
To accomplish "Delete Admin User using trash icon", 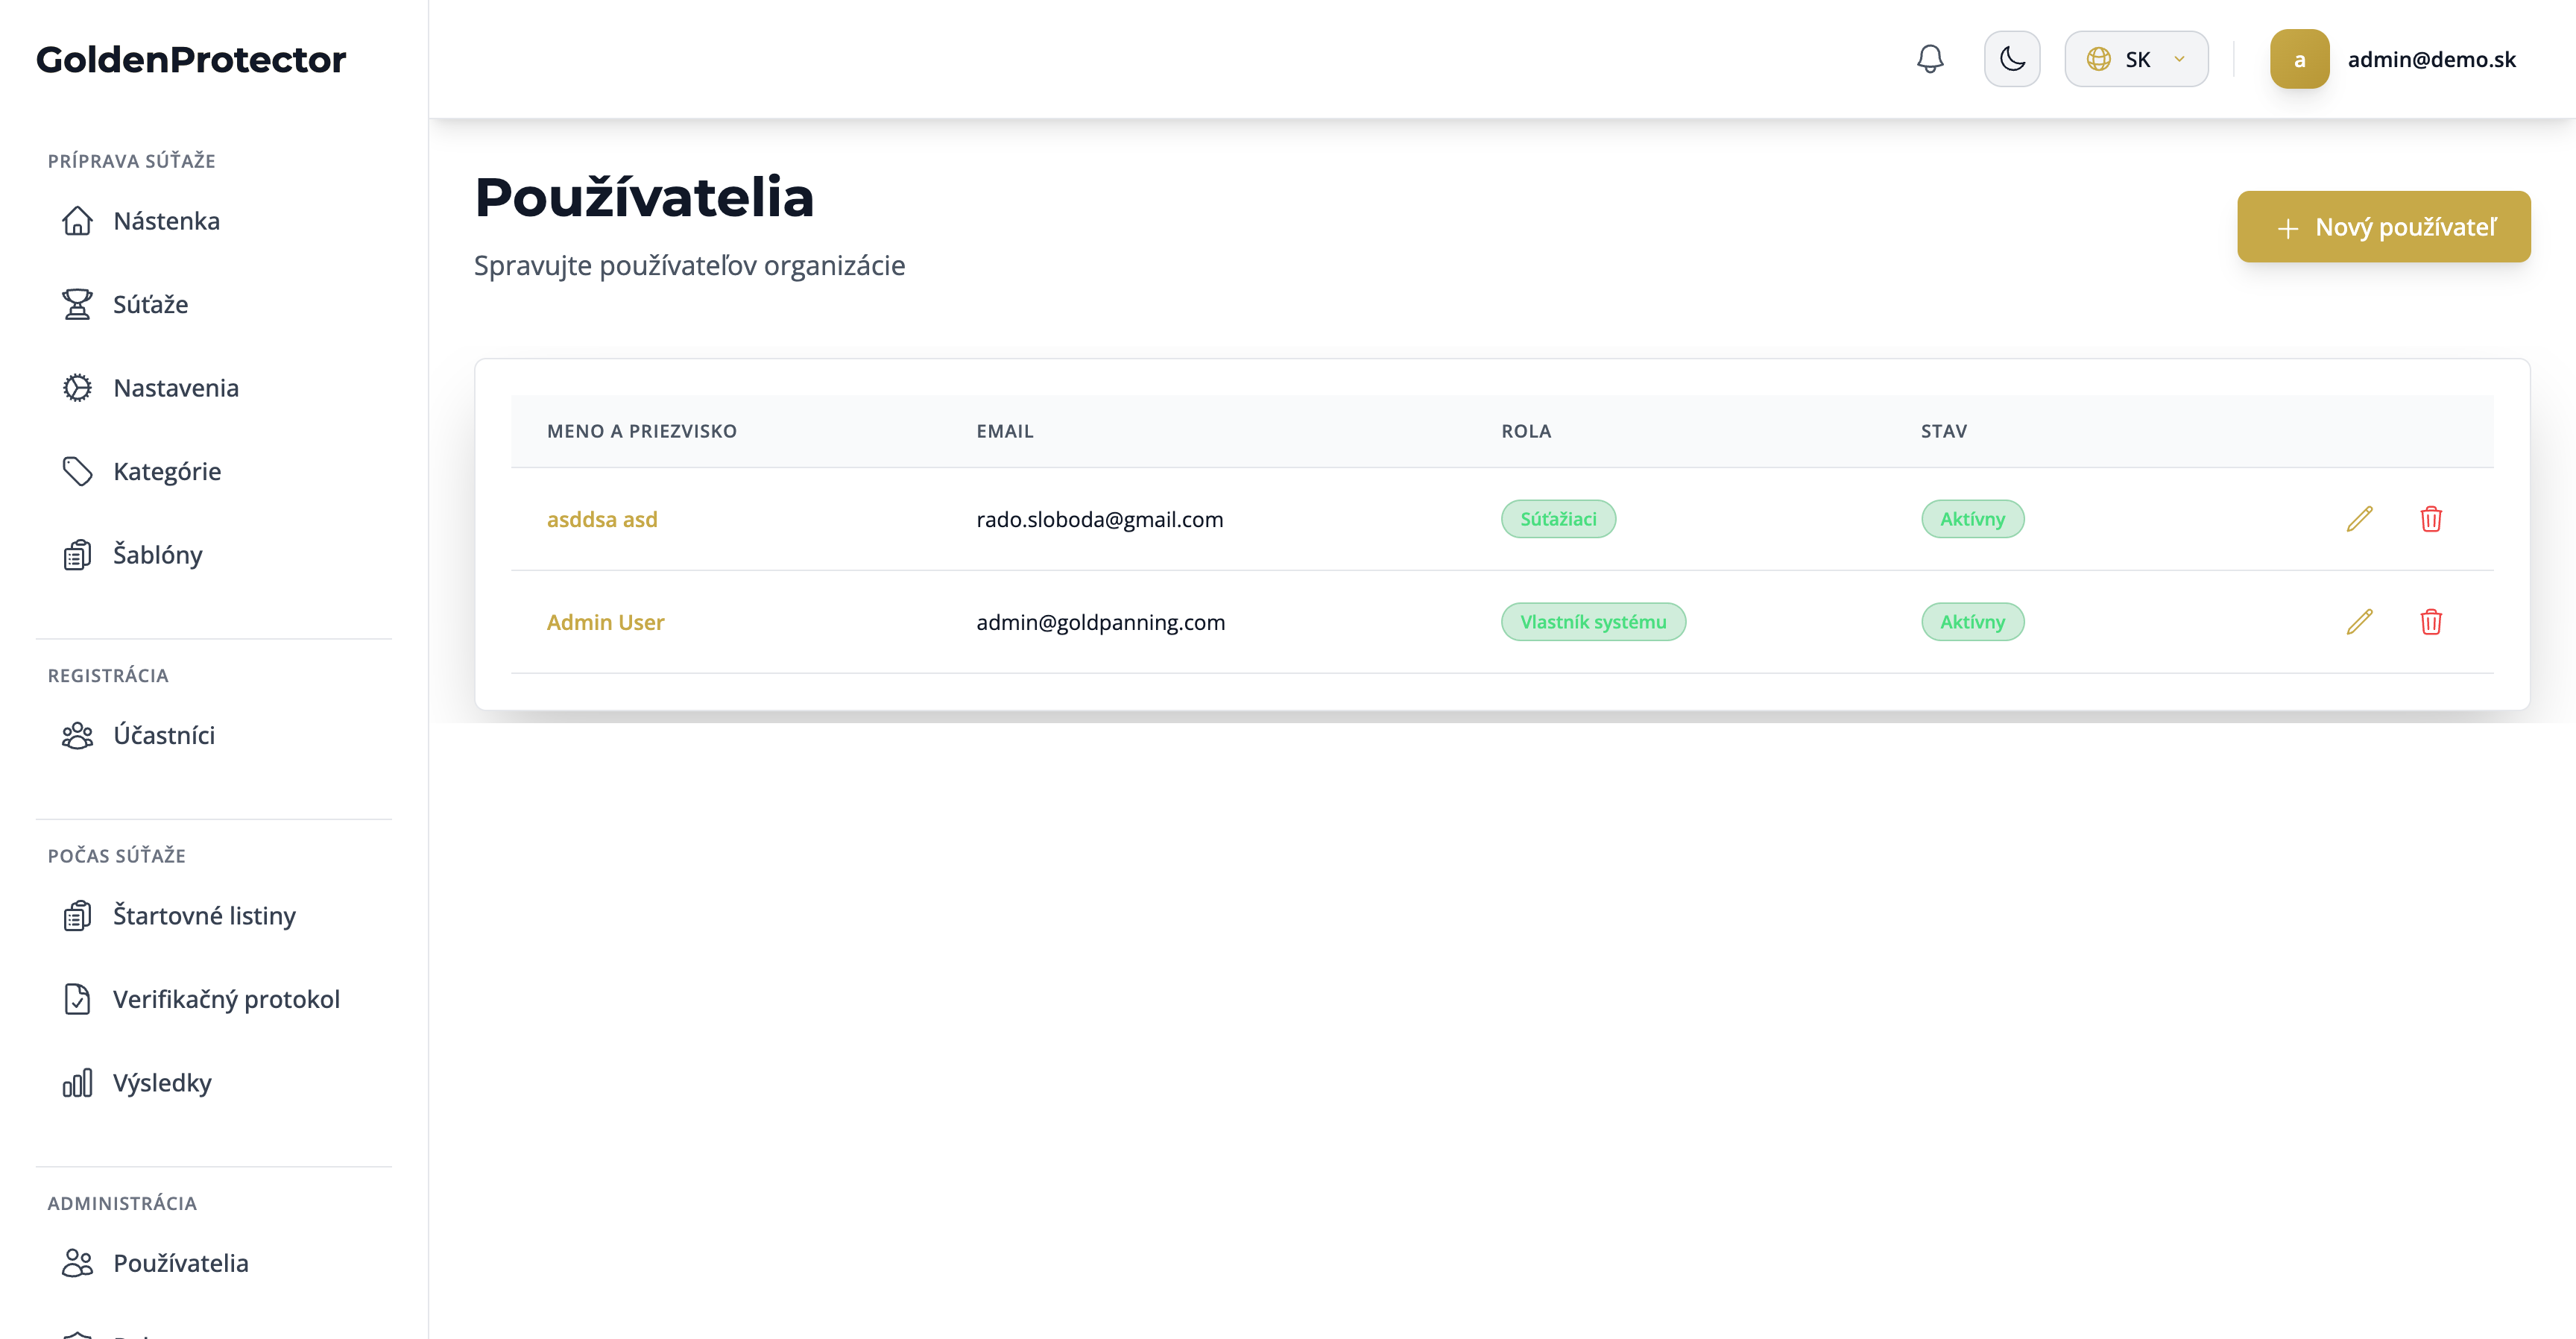I will pos(2431,622).
